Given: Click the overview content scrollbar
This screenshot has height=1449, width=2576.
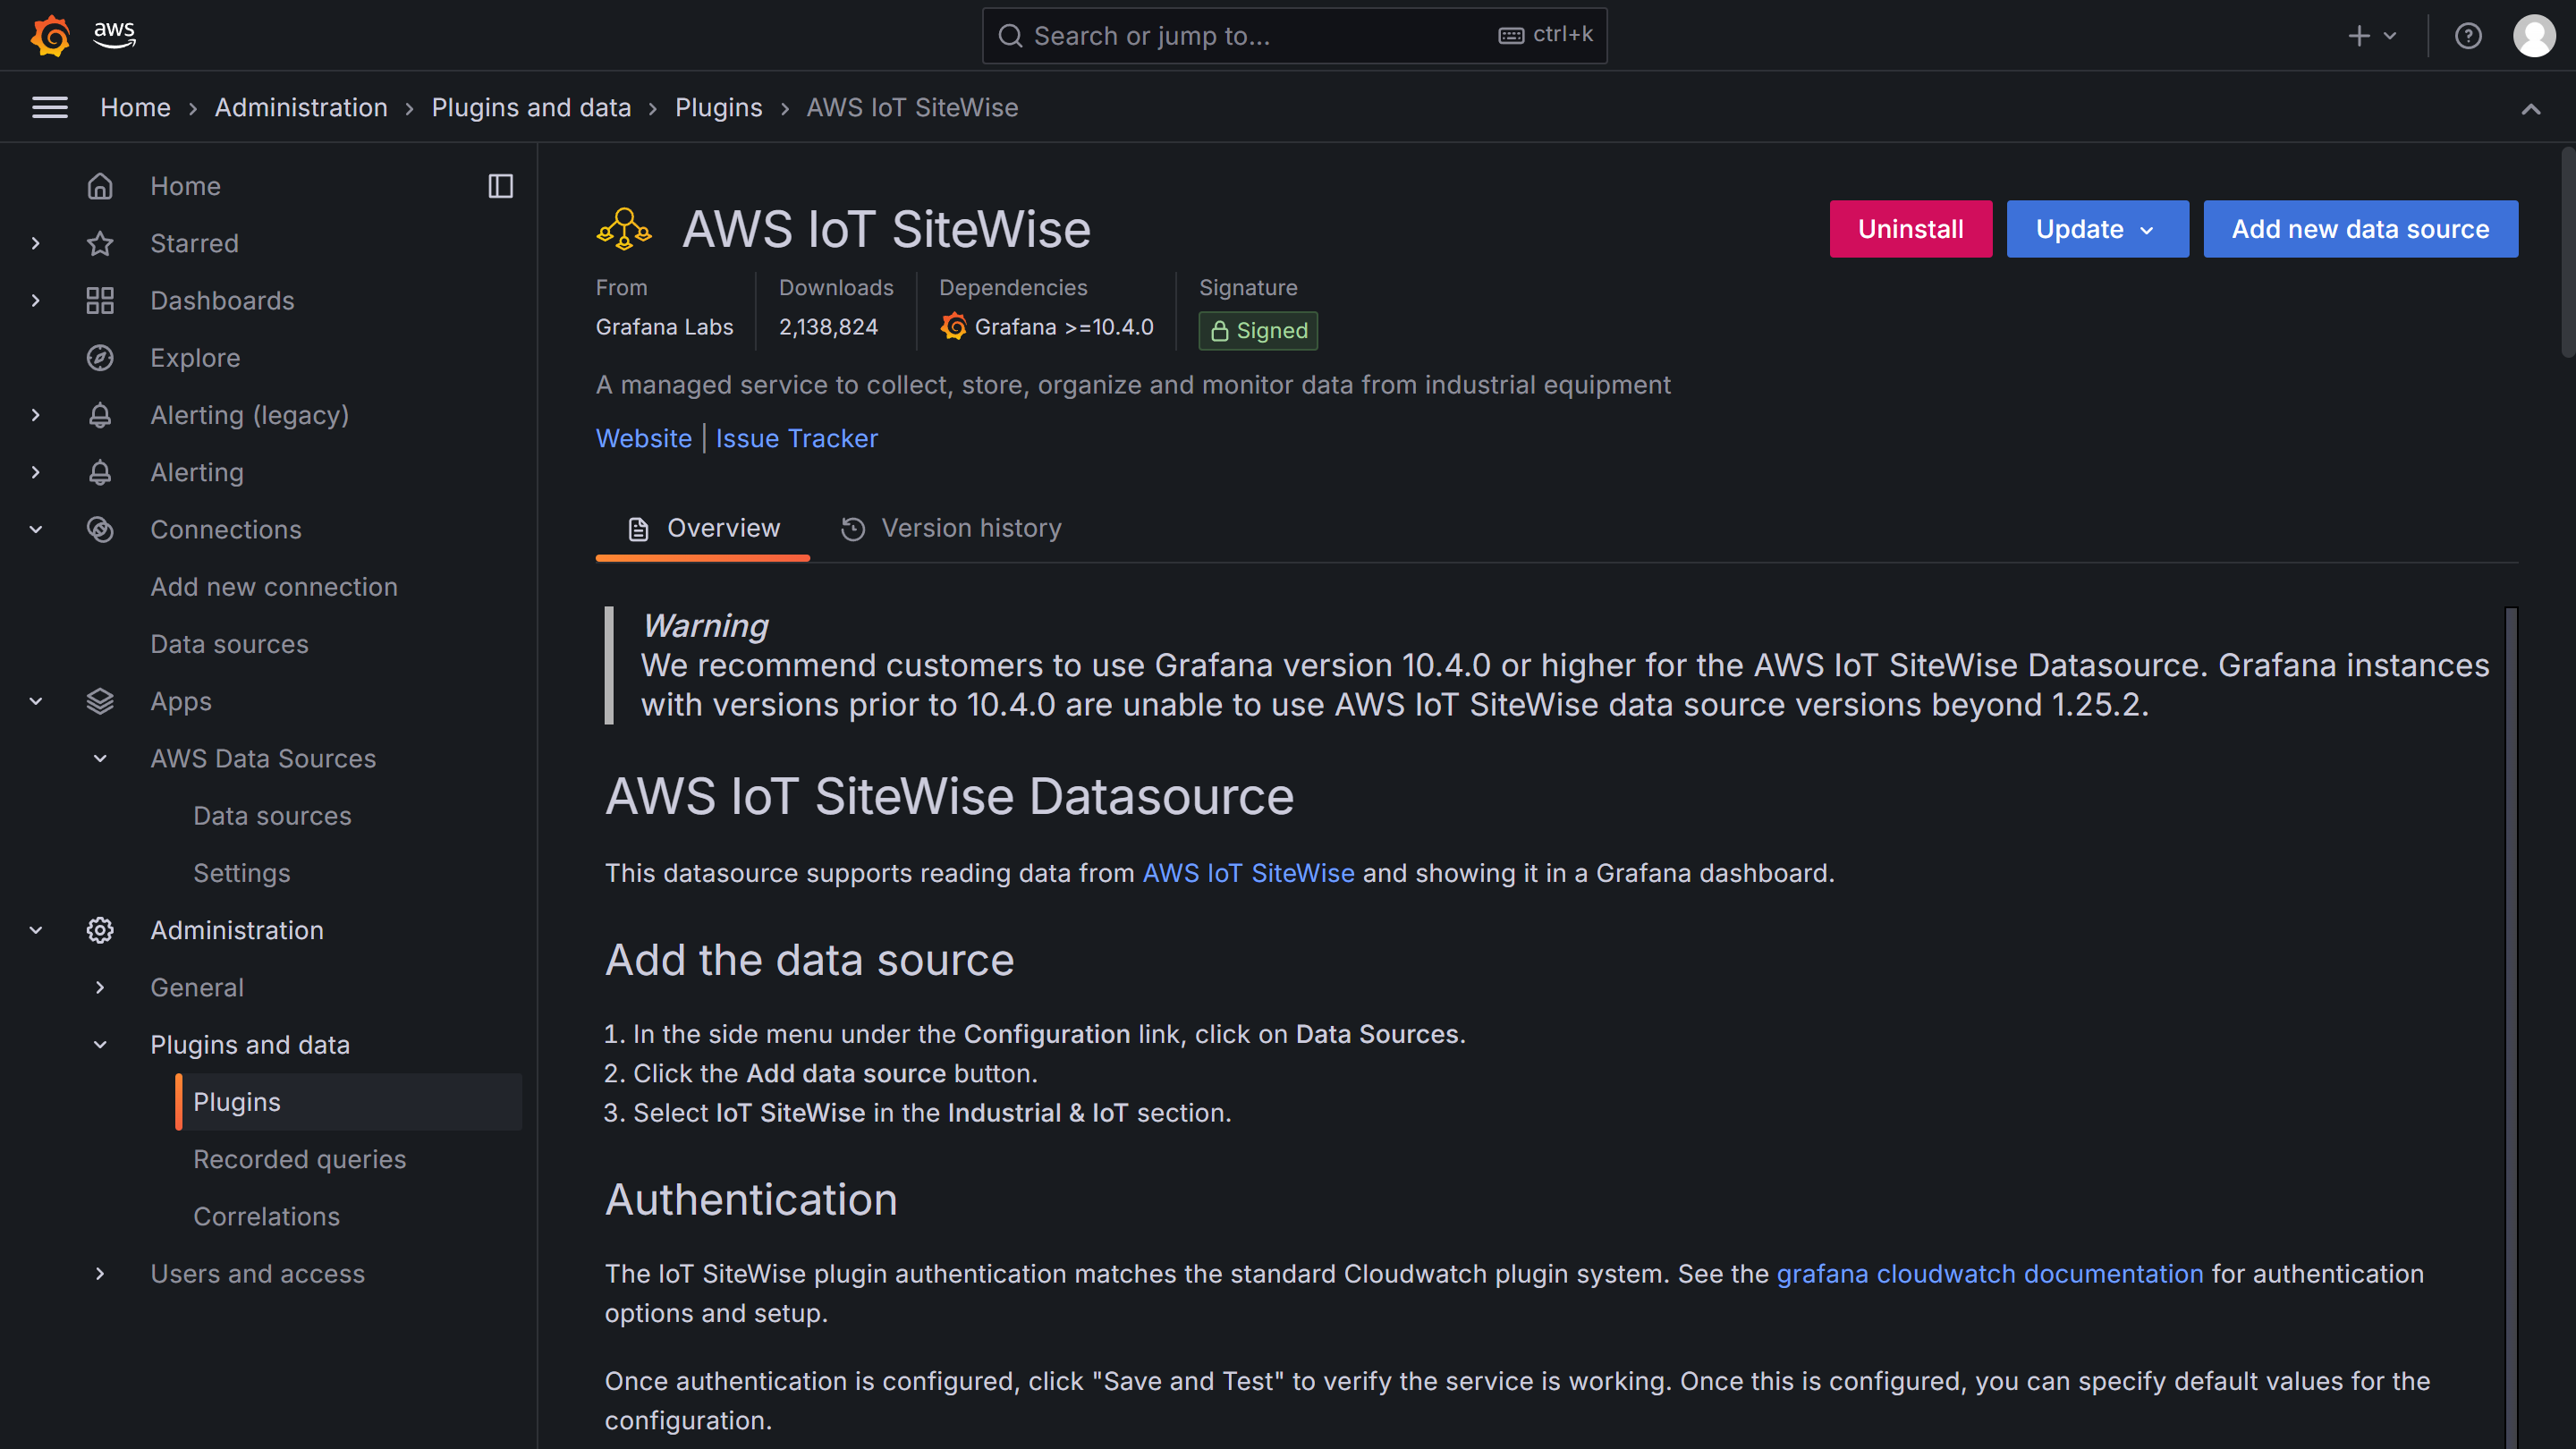Looking at the screenshot, I should click(2510, 1027).
